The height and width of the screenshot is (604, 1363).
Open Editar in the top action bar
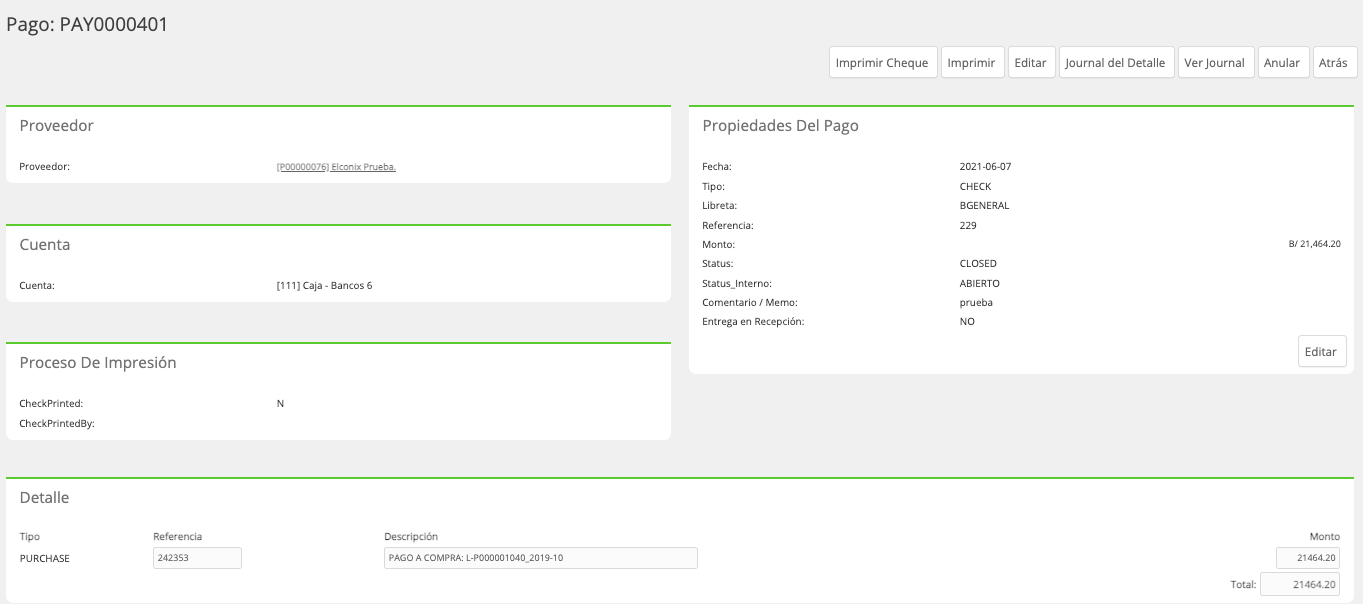[1030, 62]
